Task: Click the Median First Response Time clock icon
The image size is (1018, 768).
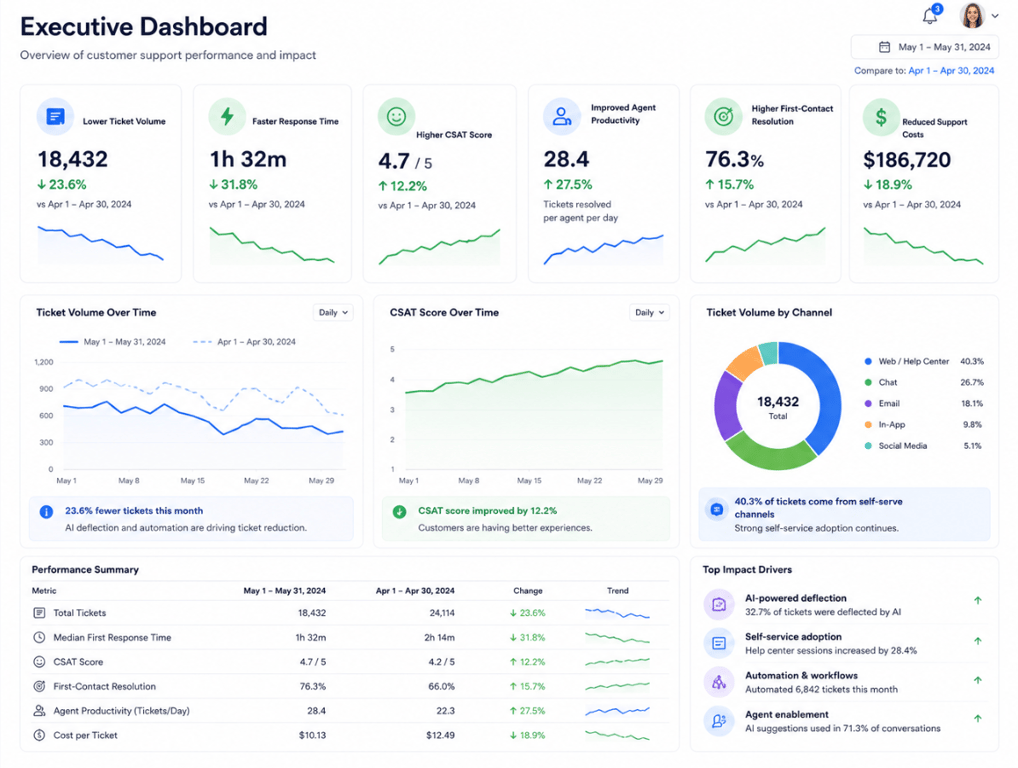Action: click(x=39, y=638)
